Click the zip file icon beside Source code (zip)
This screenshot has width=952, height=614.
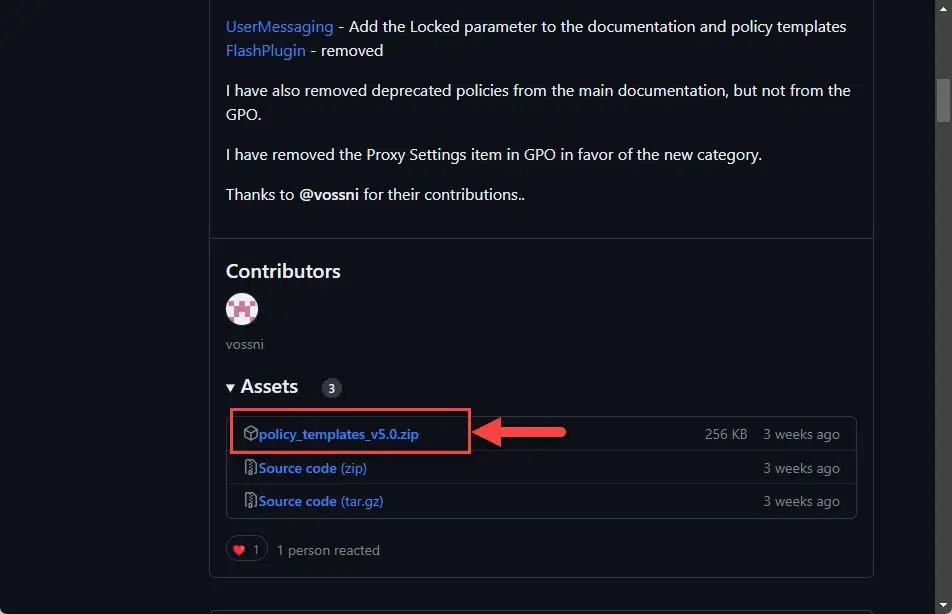pos(250,467)
